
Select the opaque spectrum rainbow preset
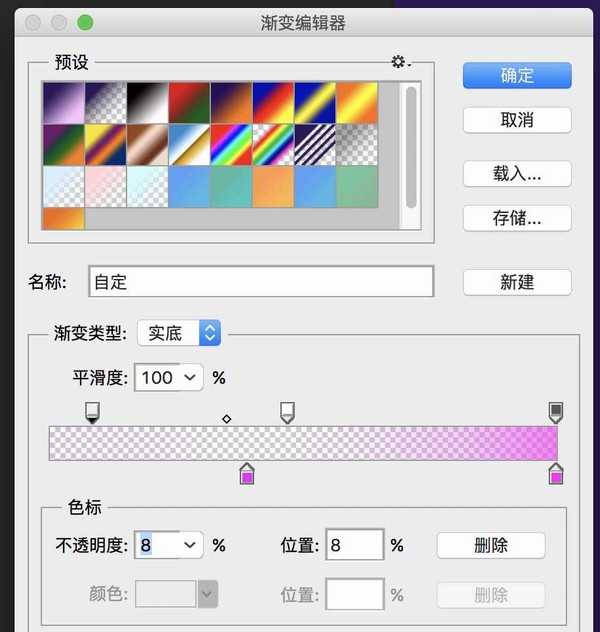pos(231,145)
